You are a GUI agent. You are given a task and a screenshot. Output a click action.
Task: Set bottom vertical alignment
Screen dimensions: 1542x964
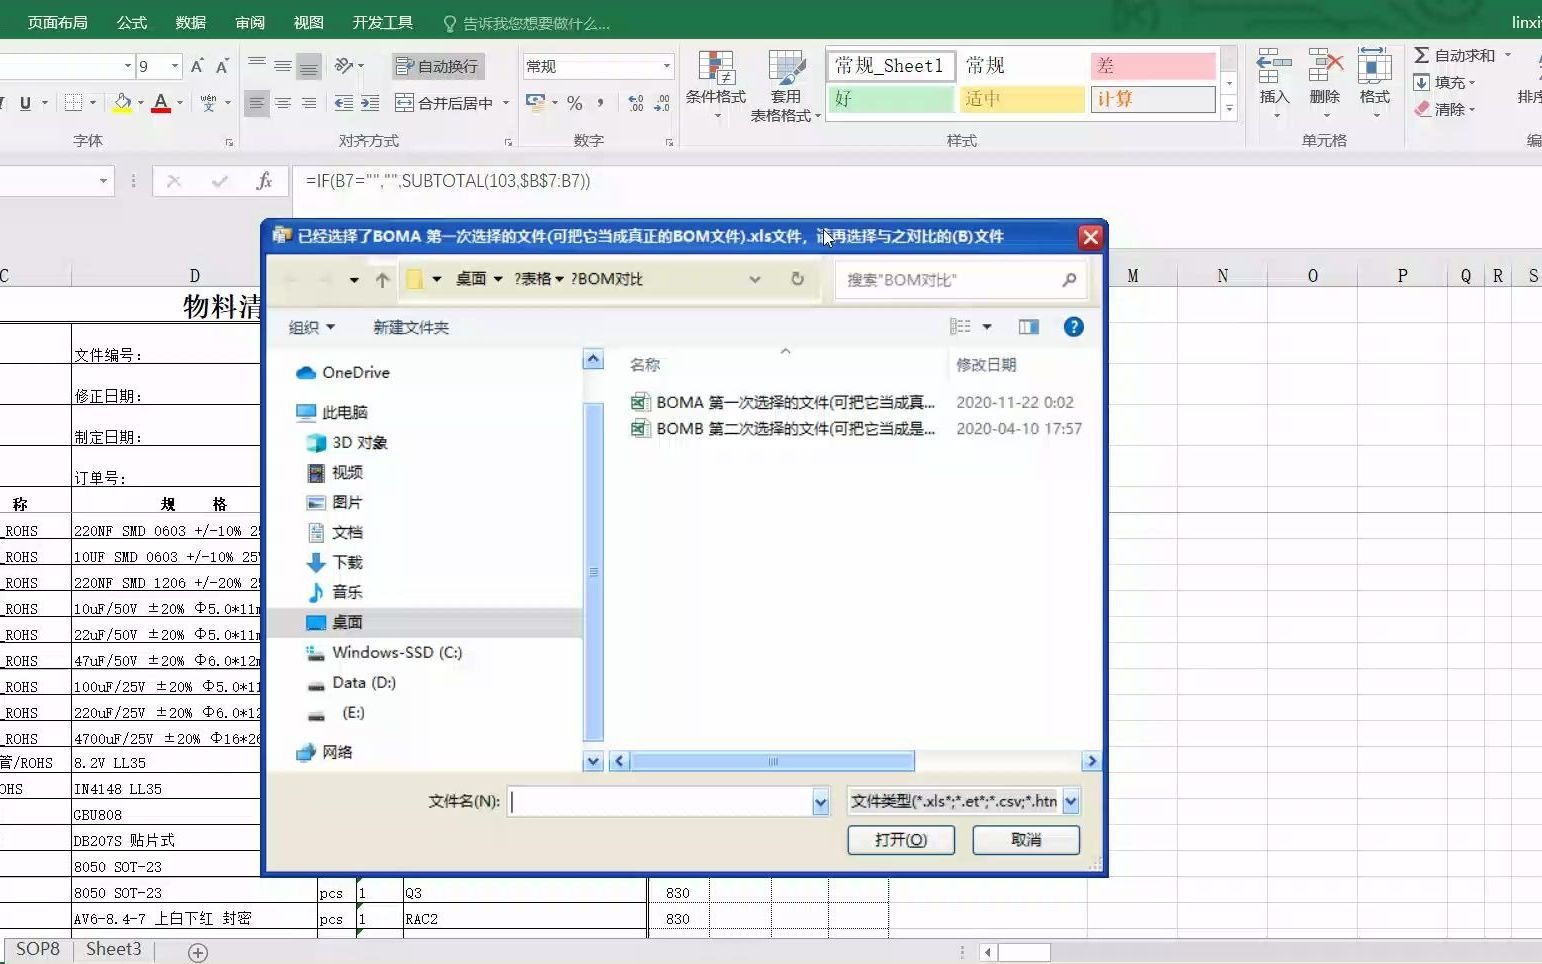[x=309, y=66]
